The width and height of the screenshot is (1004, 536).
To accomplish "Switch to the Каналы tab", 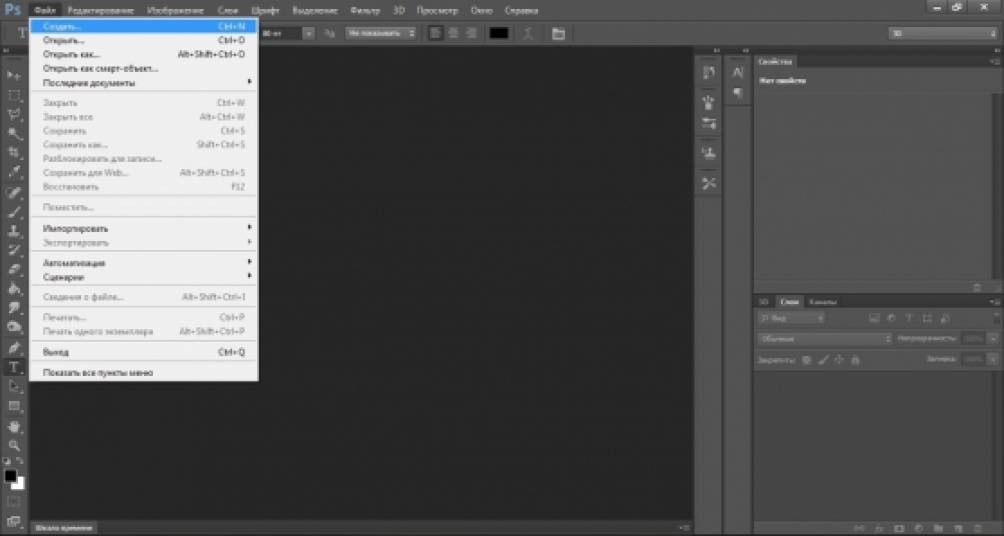I will pyautogui.click(x=823, y=302).
